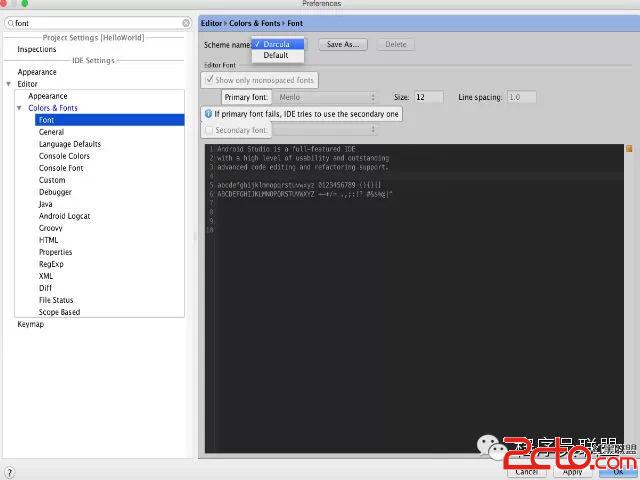Open Scope Based colors
Image resolution: width=640 pixels, height=480 pixels.
pos(59,312)
